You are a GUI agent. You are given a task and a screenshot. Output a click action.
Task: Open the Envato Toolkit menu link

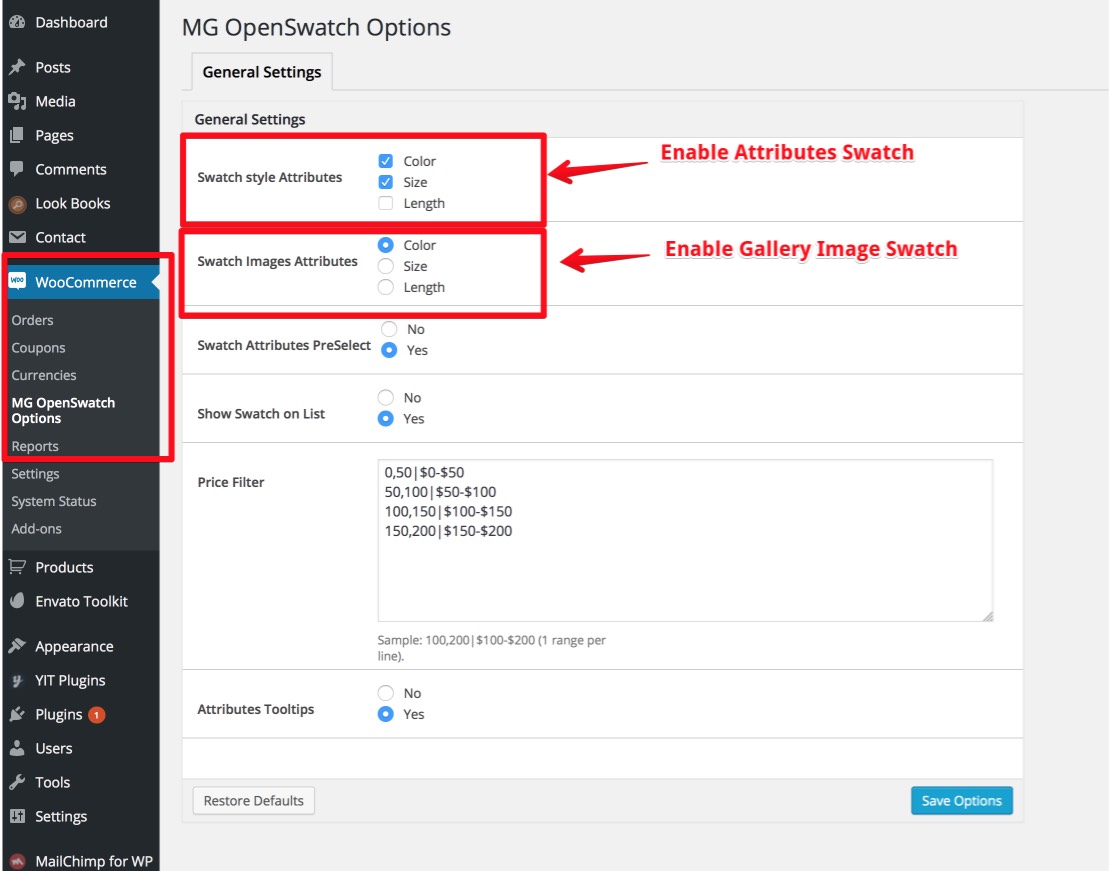click(x=81, y=601)
